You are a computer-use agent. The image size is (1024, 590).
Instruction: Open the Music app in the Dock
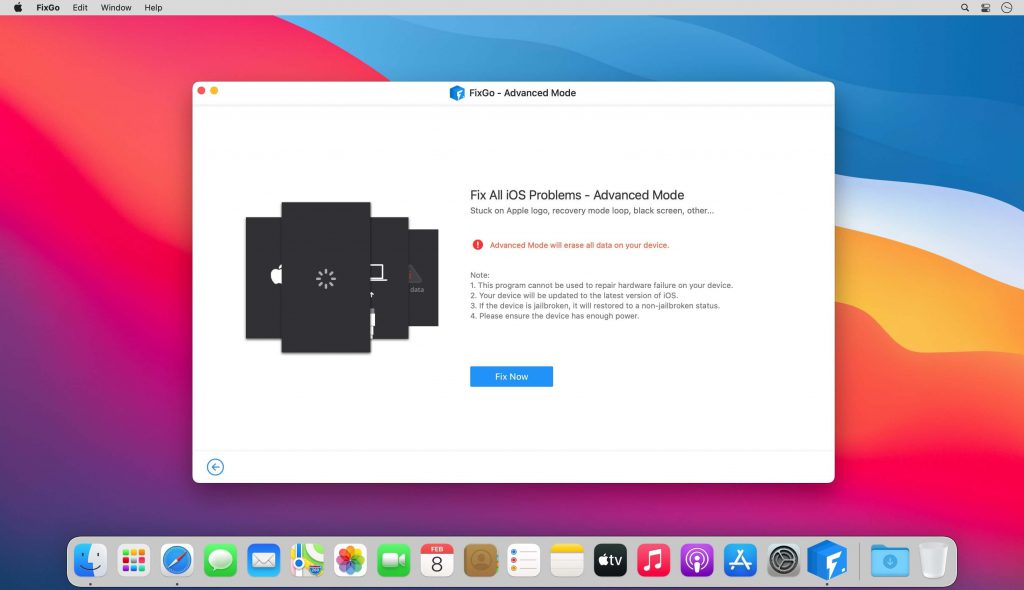[x=653, y=560]
